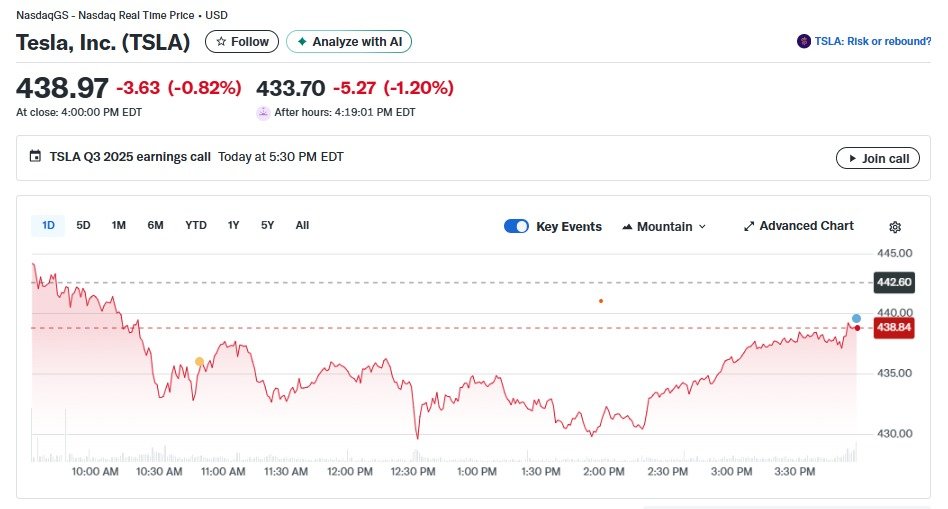Select the 1D time range tab
The image size is (948, 509).
[48, 225]
